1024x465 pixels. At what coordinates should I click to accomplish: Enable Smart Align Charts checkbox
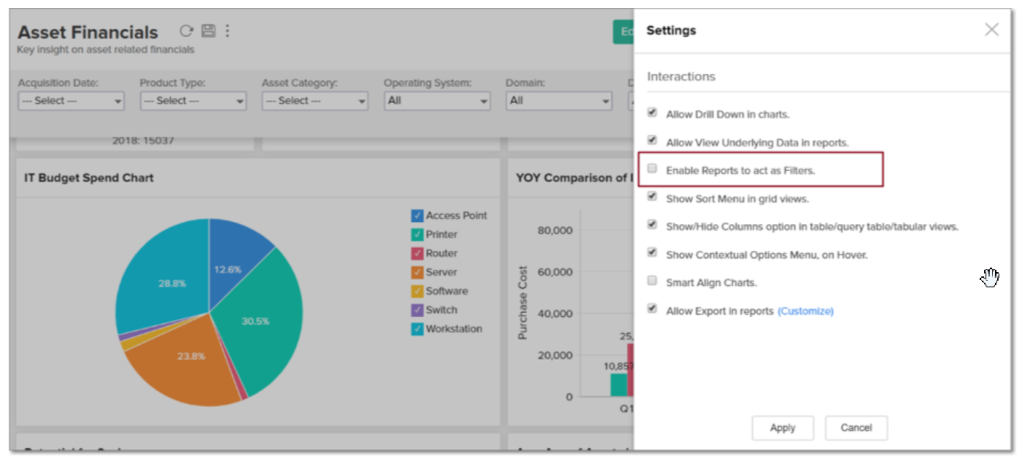click(x=653, y=282)
